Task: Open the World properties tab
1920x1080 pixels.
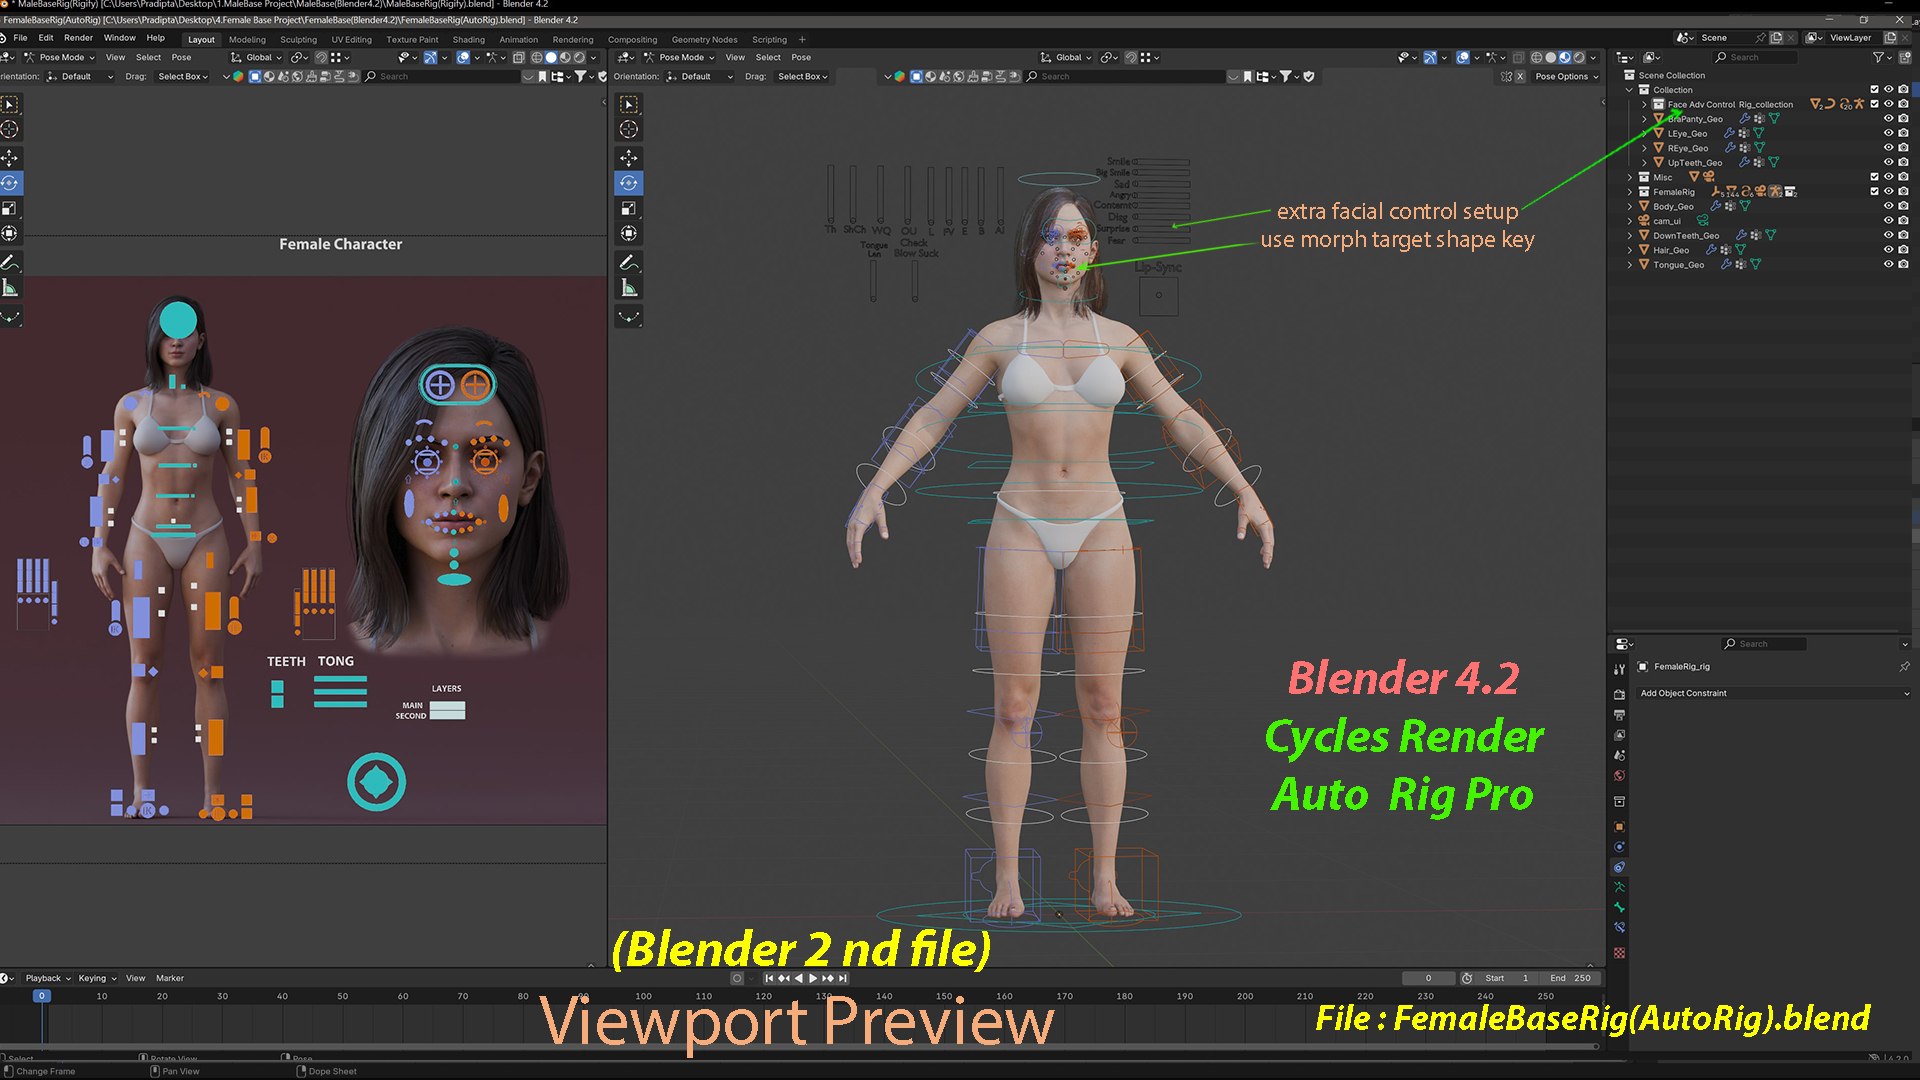Action: coord(1619,776)
